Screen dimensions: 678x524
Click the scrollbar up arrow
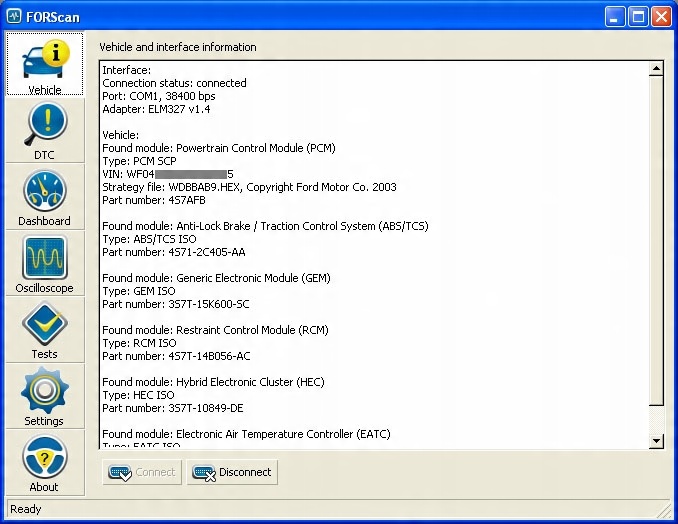656,68
